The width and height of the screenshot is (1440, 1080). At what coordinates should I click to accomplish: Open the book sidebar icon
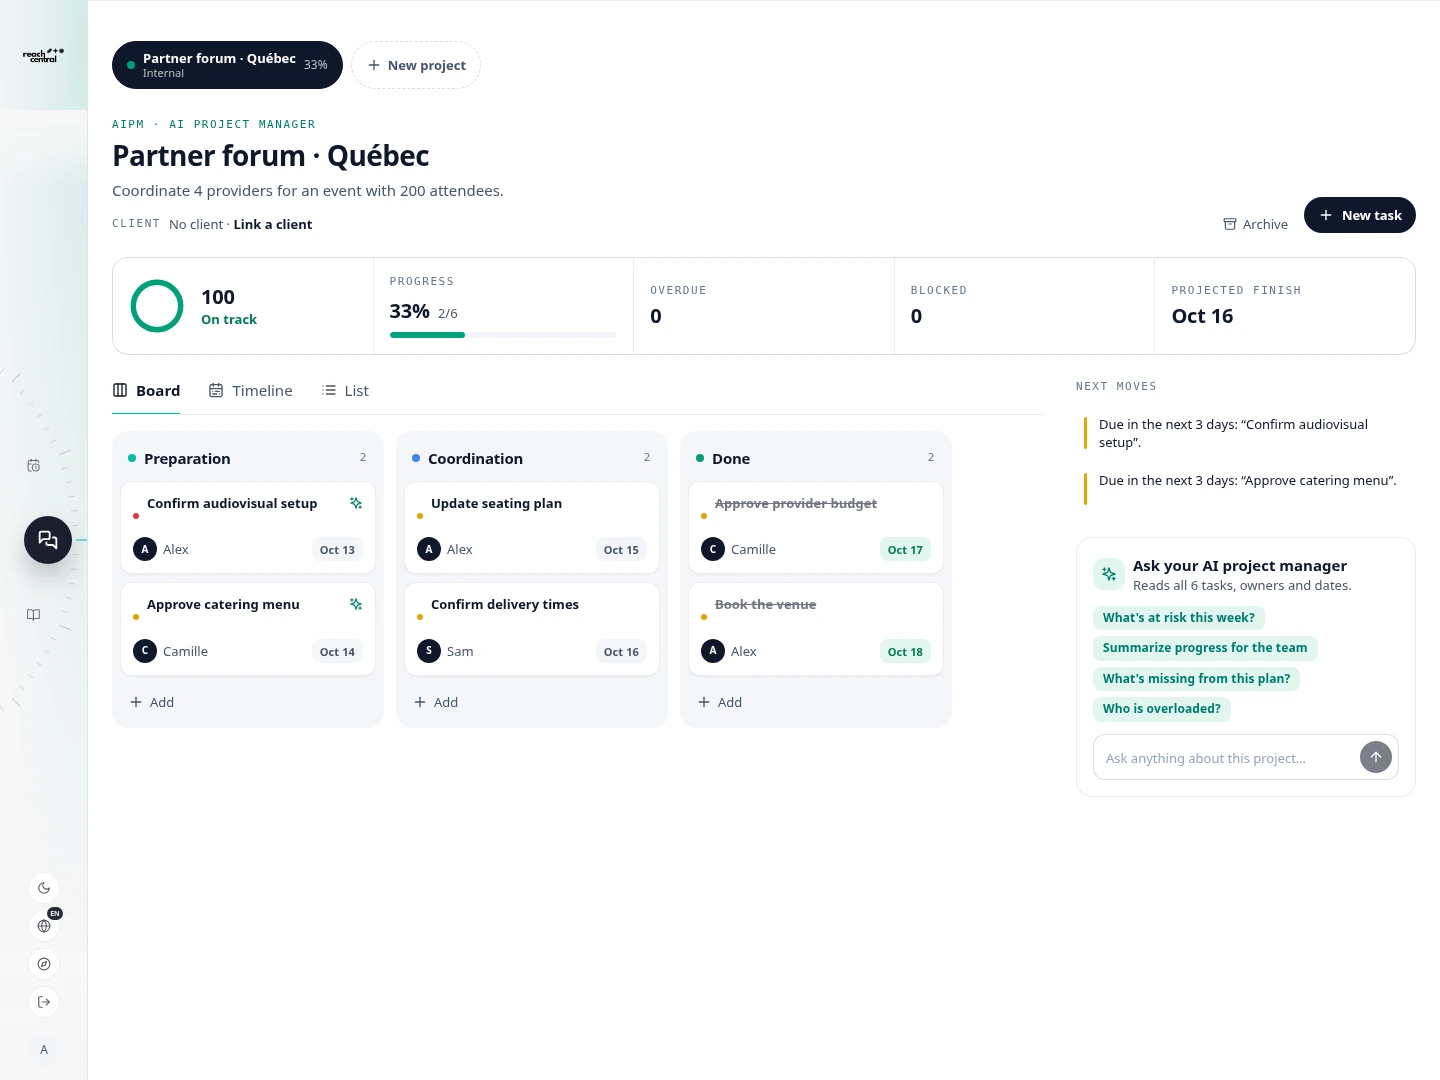(x=33, y=614)
